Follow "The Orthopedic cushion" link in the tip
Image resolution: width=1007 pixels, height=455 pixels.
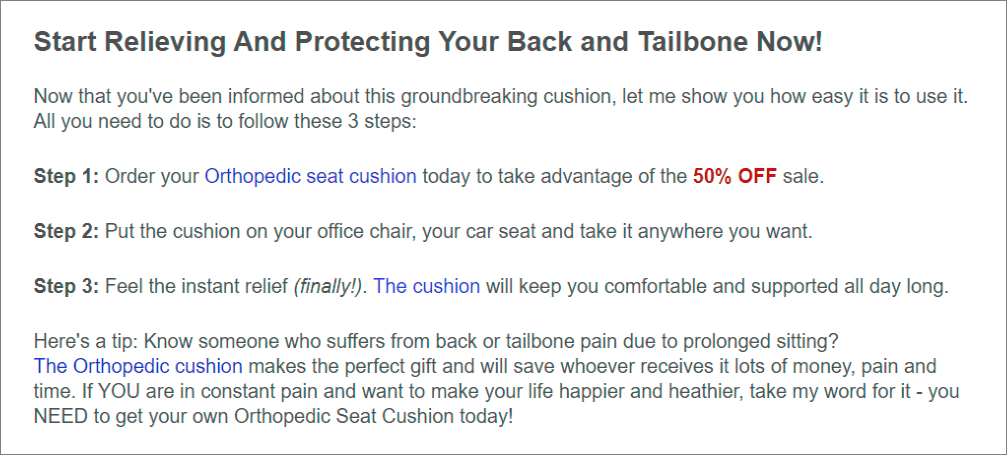(x=138, y=366)
